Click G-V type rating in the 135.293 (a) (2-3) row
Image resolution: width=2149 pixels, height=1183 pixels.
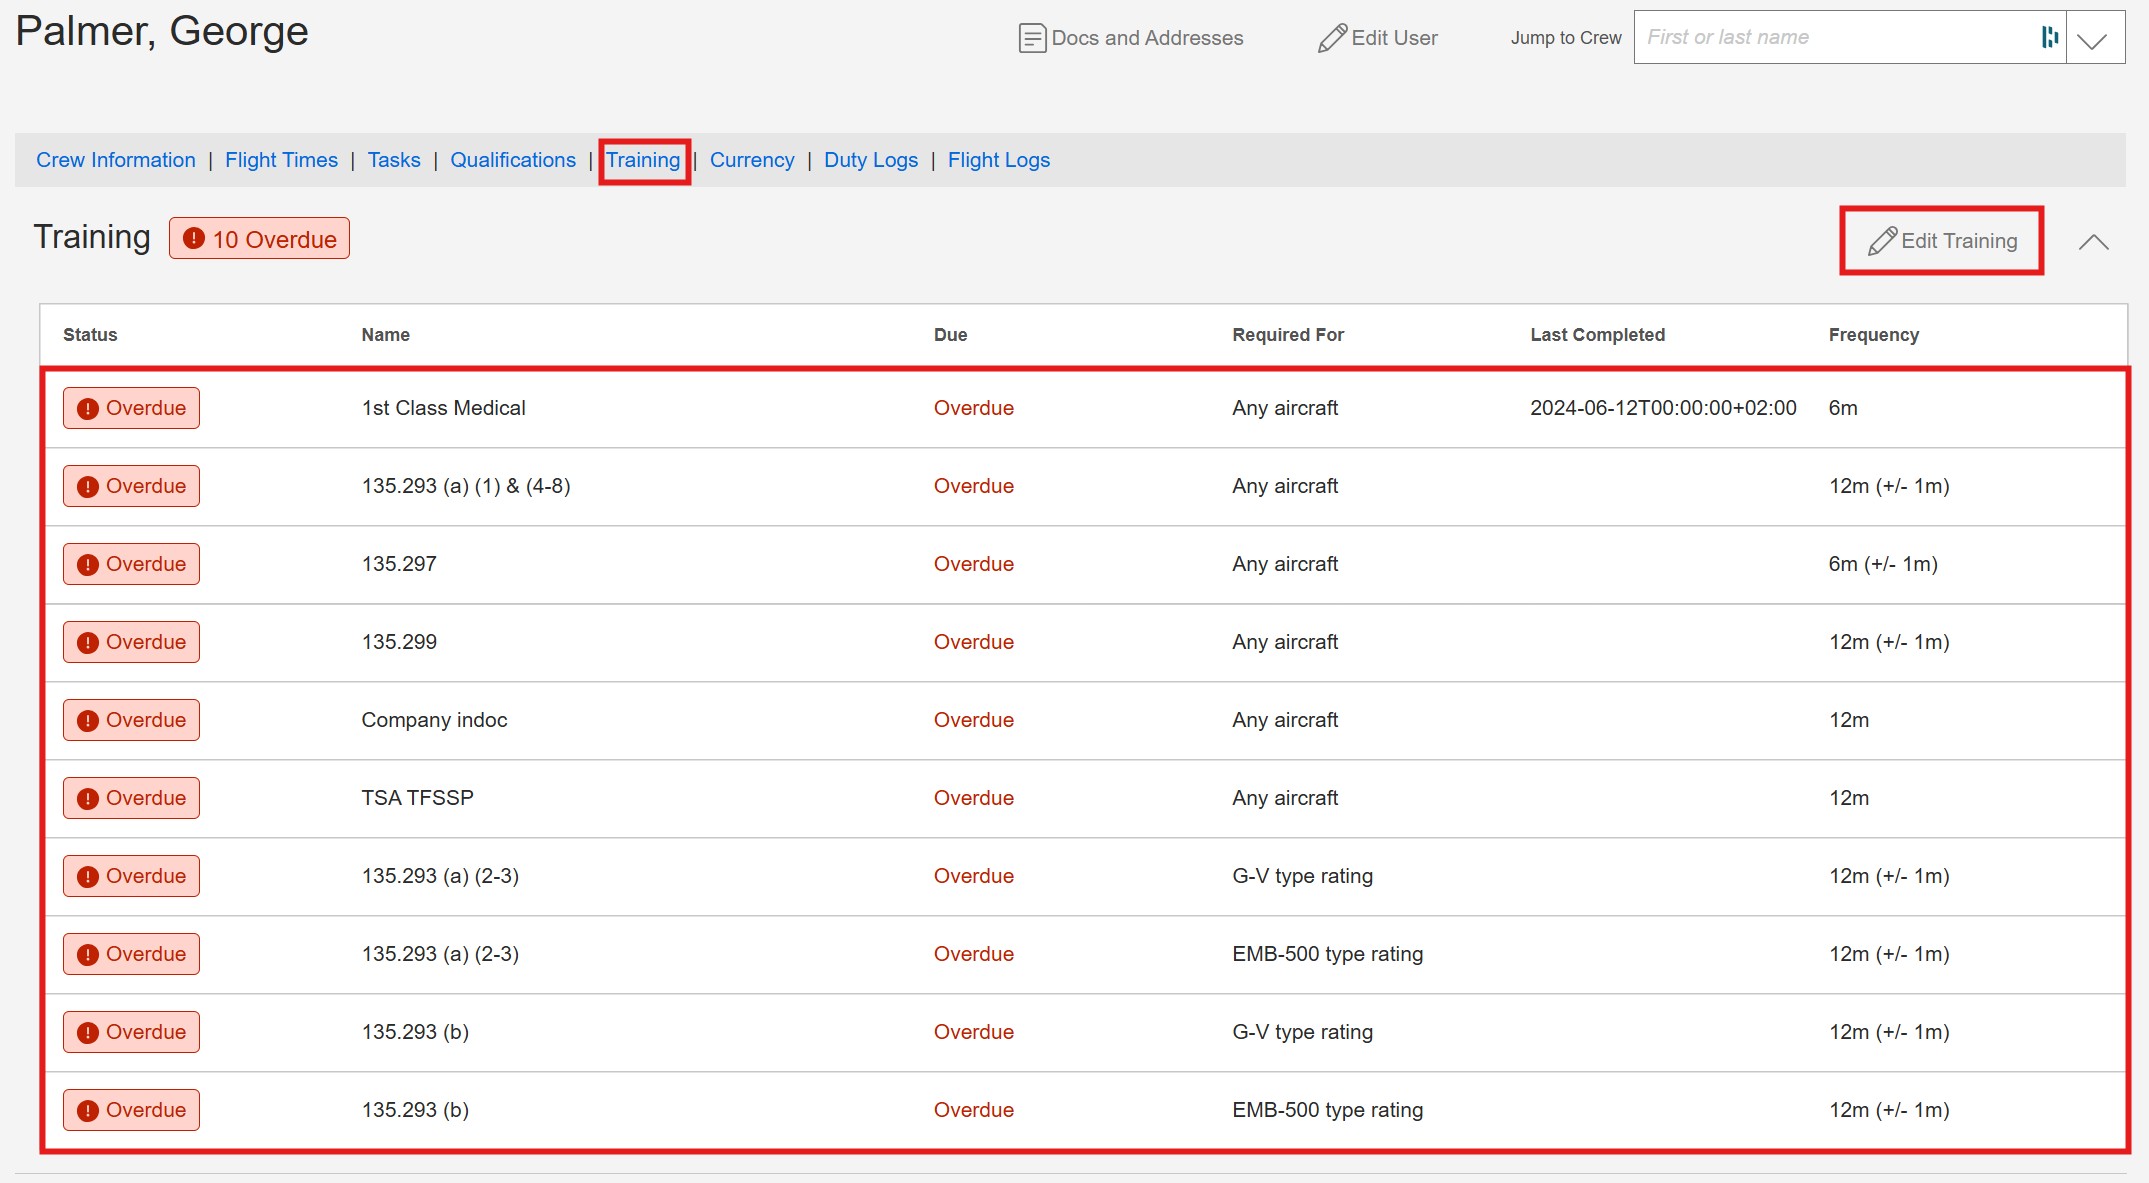click(x=1302, y=876)
